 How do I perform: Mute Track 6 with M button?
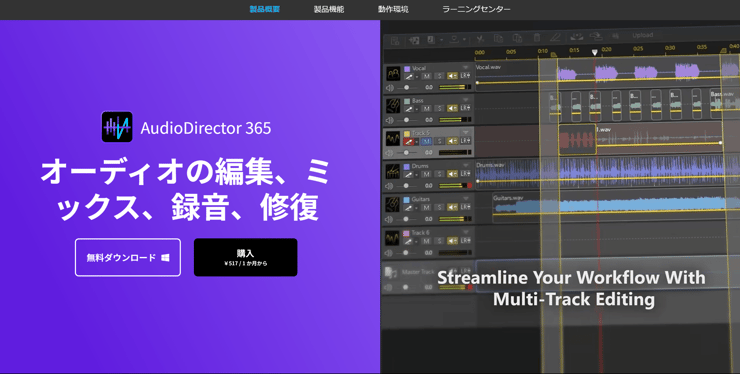click(426, 241)
